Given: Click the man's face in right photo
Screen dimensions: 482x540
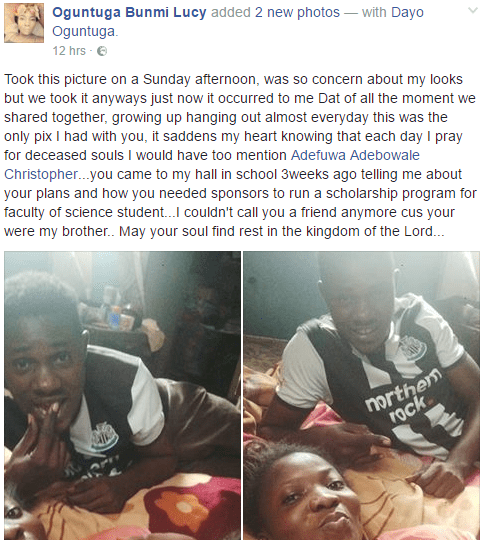Looking at the screenshot, I should (358, 310).
